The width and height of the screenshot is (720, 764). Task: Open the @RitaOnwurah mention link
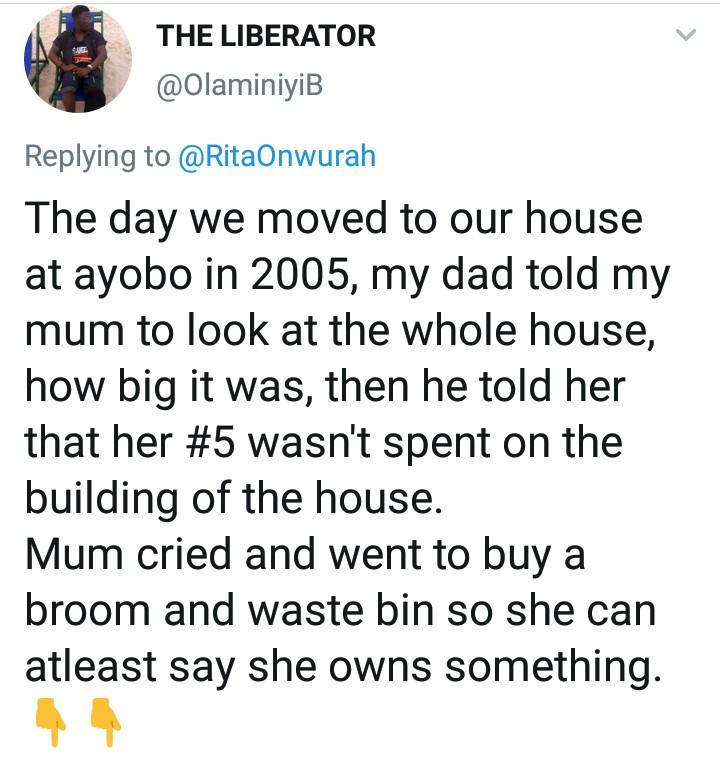coord(276,156)
